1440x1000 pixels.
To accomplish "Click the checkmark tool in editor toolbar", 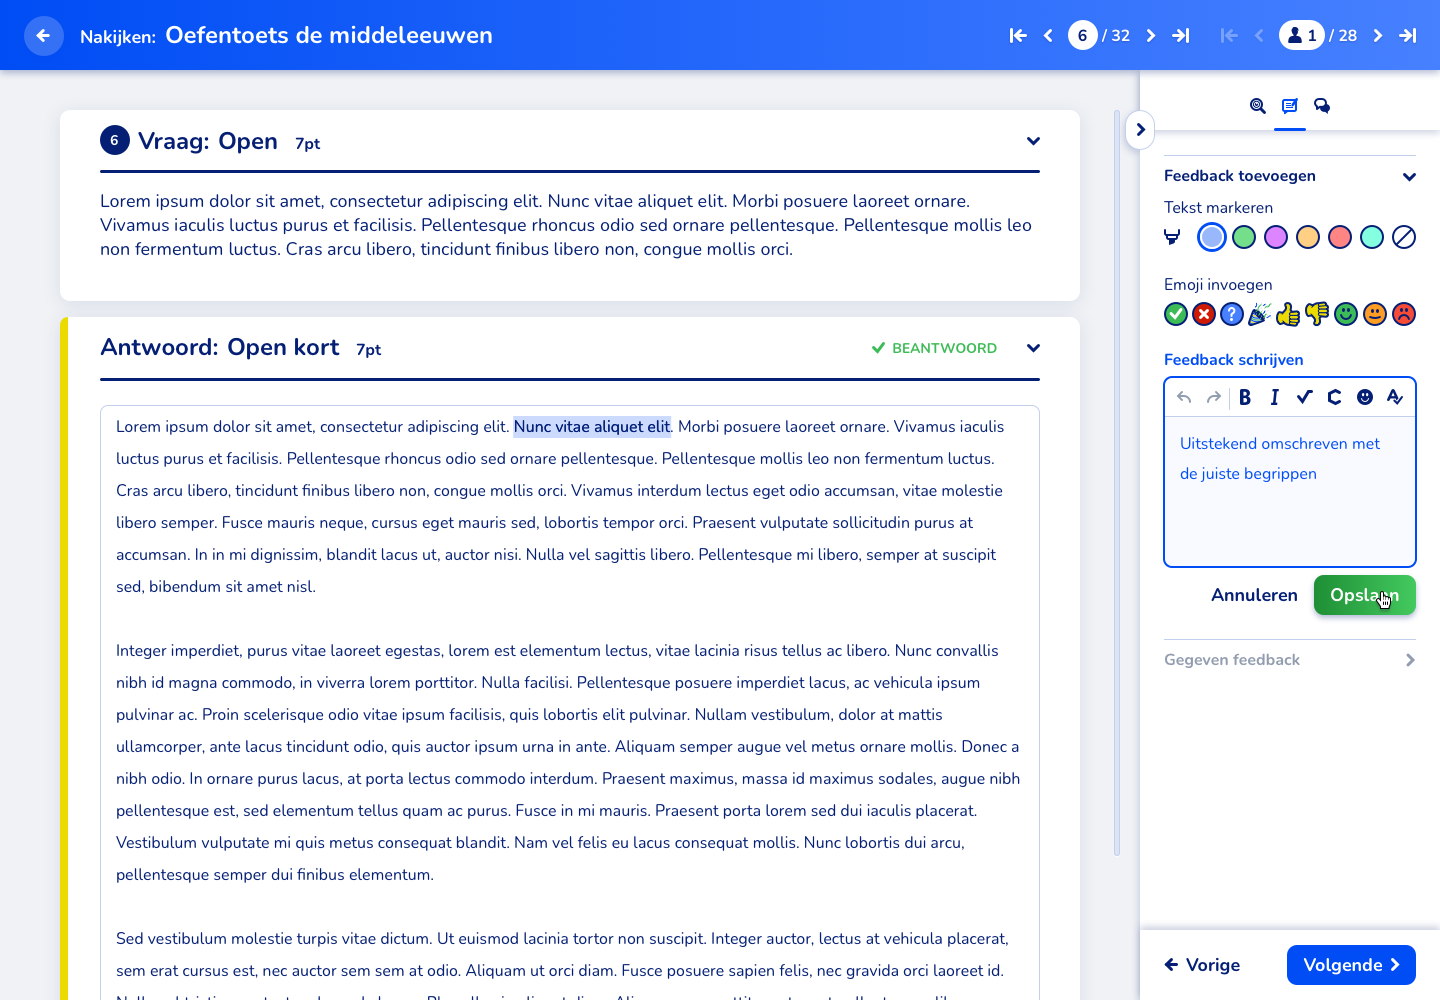I will (x=1304, y=397).
